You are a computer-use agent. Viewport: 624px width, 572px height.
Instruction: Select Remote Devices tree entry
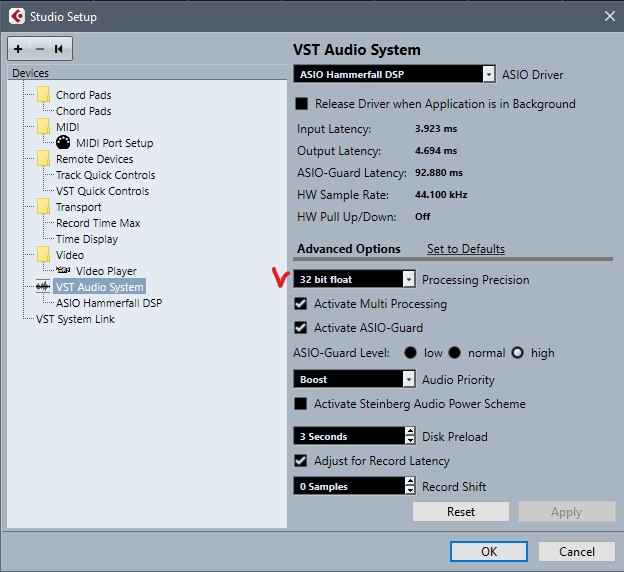(94, 159)
